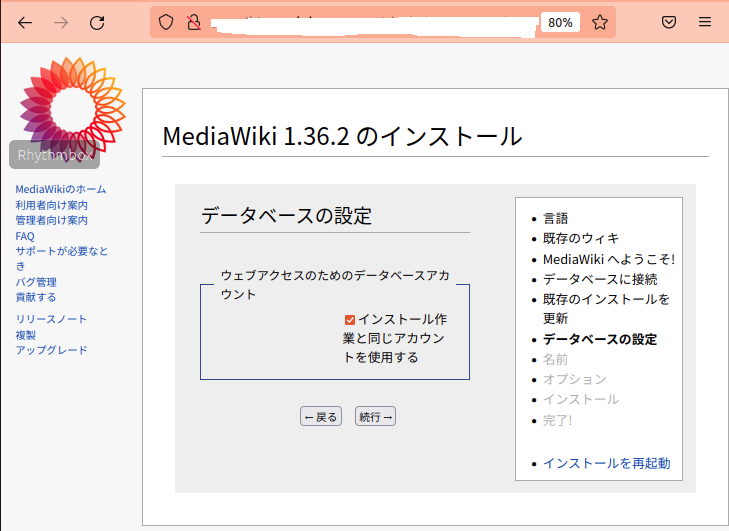Image resolution: width=729 pixels, height=531 pixels.
Task: Click the 続行→ continue button
Action: pos(375,417)
